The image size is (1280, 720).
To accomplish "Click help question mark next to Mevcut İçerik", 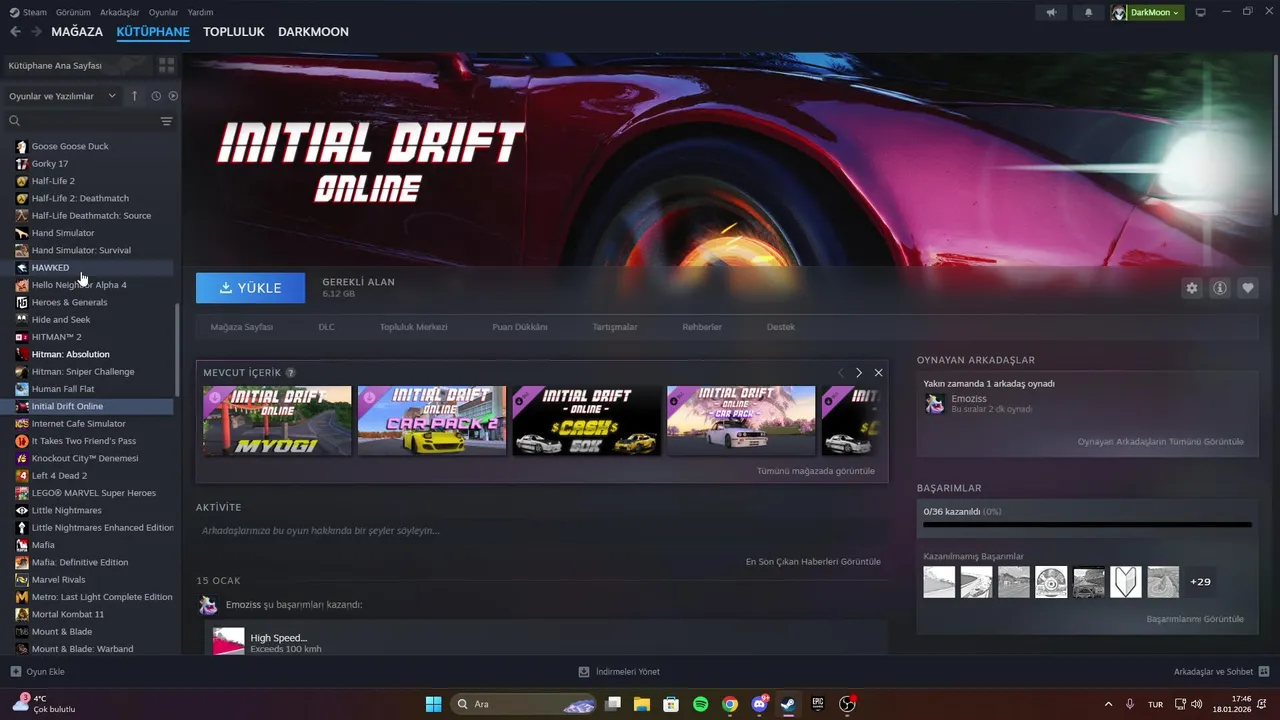I will [291, 373].
